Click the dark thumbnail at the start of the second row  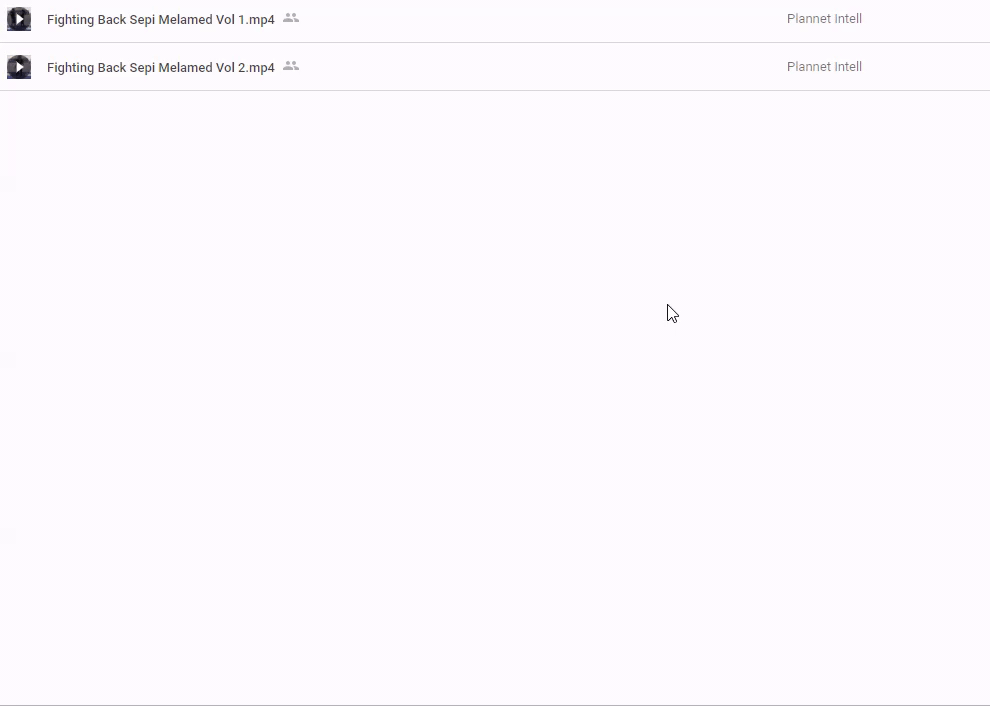(x=19, y=67)
